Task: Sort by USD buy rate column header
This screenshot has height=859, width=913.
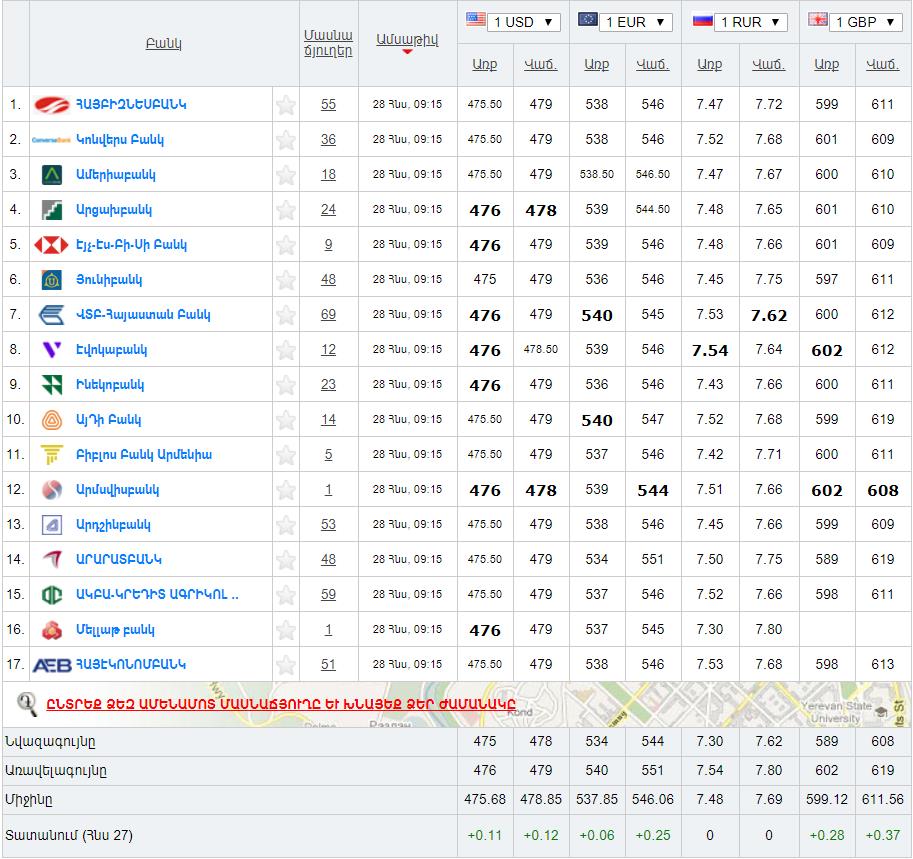Action: 485,64
